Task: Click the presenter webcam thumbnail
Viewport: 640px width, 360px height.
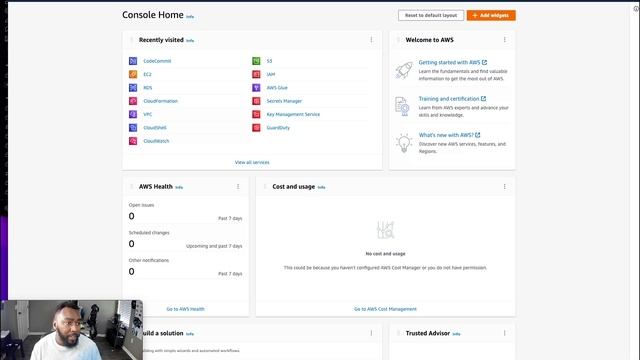Action: (x=72, y=330)
